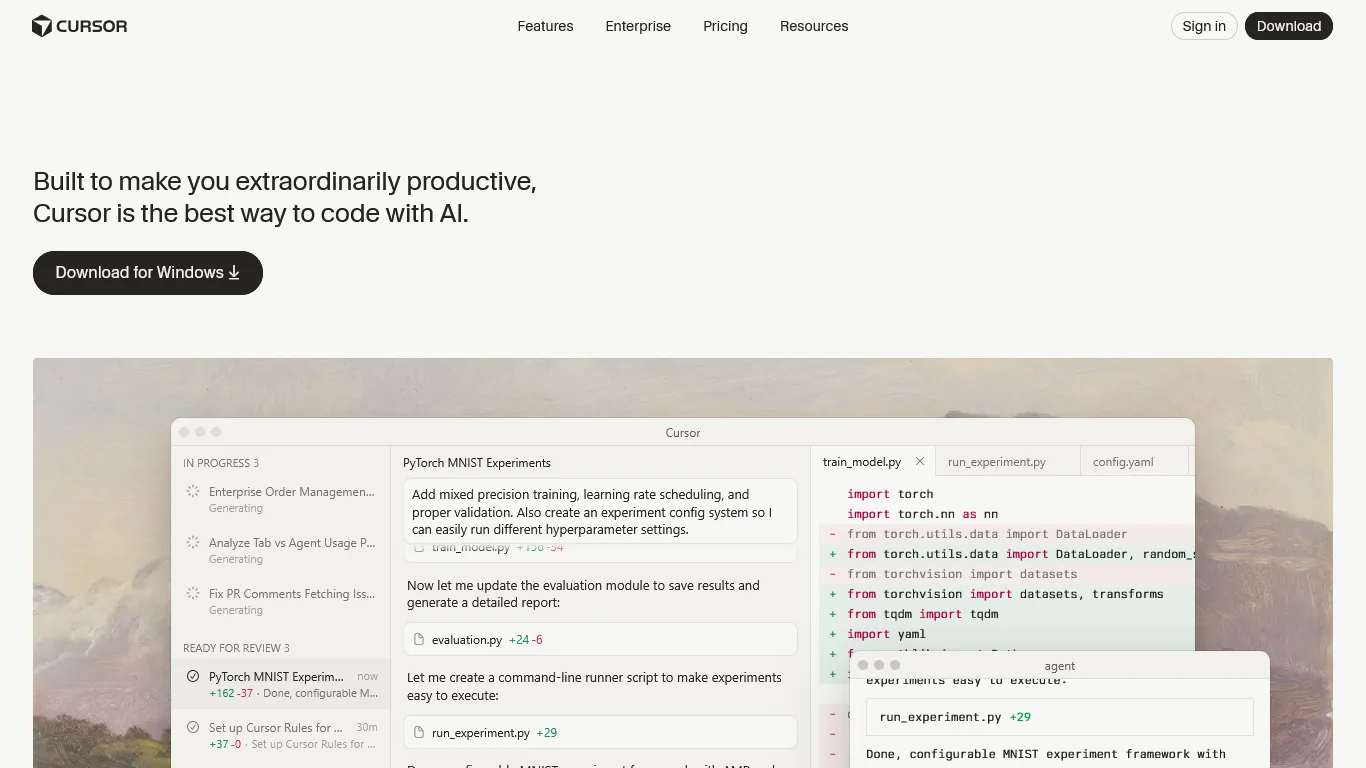
Task: Click the Cursor logo in header
Action: [80, 26]
